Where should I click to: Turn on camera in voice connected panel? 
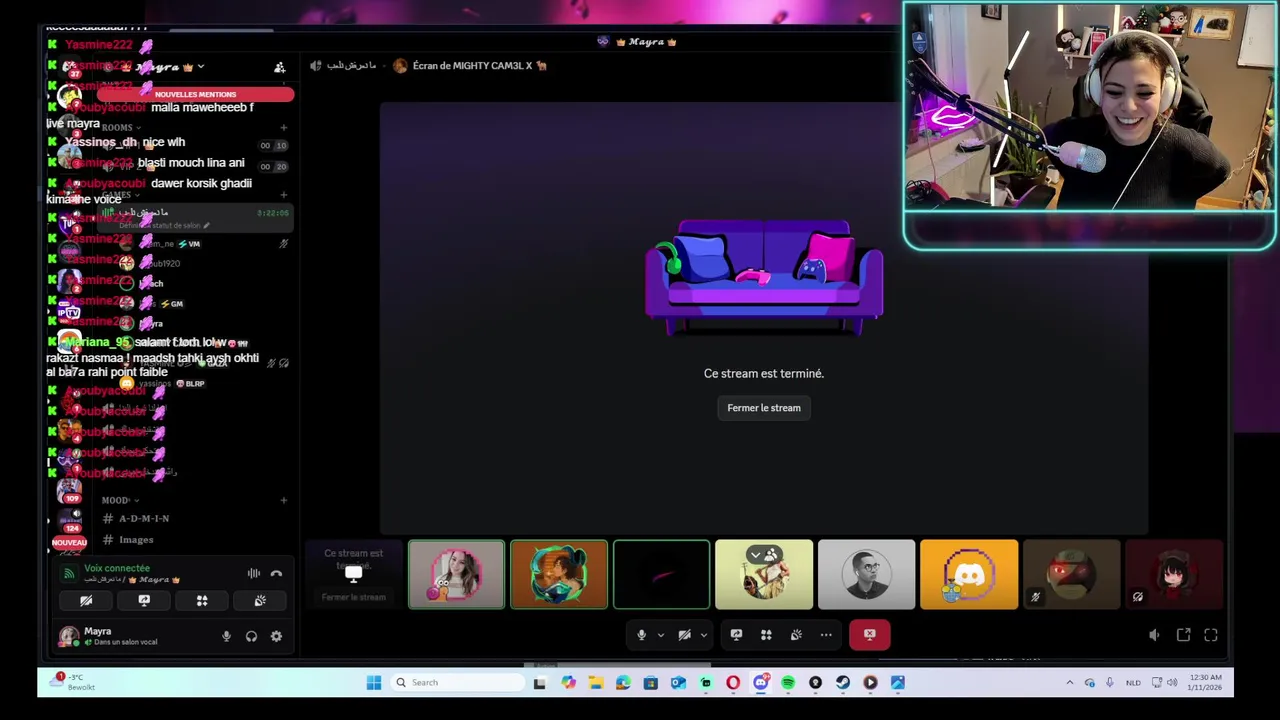click(86, 601)
